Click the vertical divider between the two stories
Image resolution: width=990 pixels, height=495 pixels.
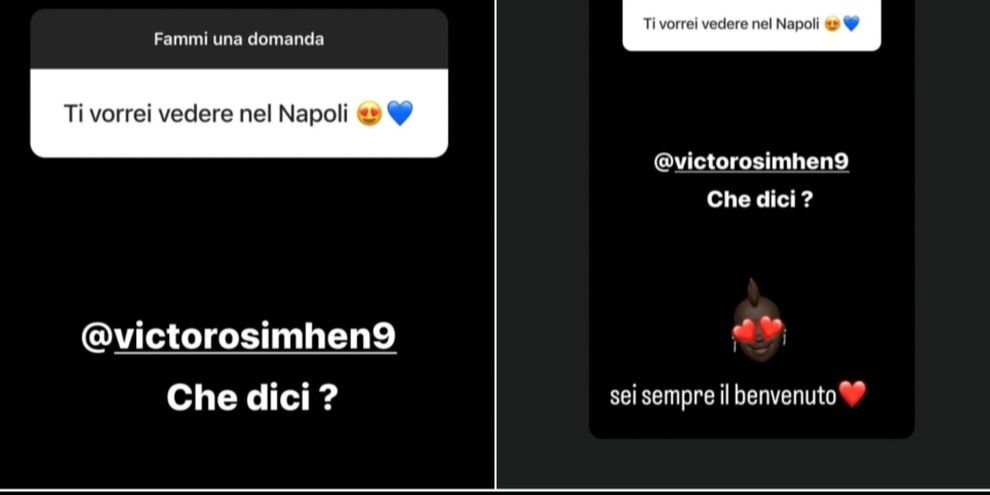coord(496,244)
